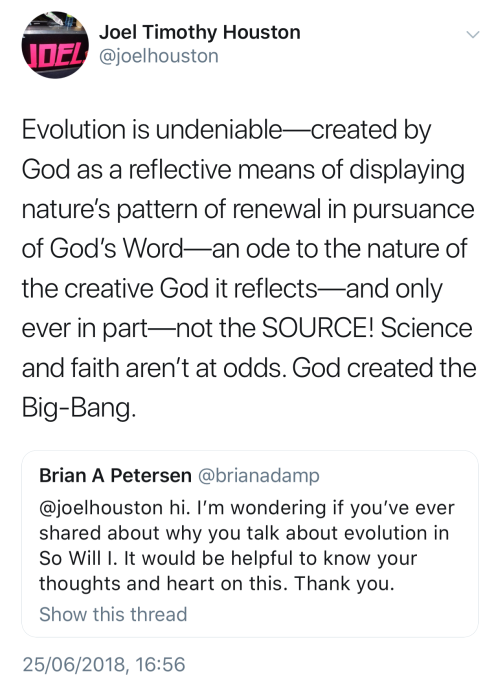The width and height of the screenshot is (499, 688).
Task: Click Show this thread link
Action: click(113, 614)
